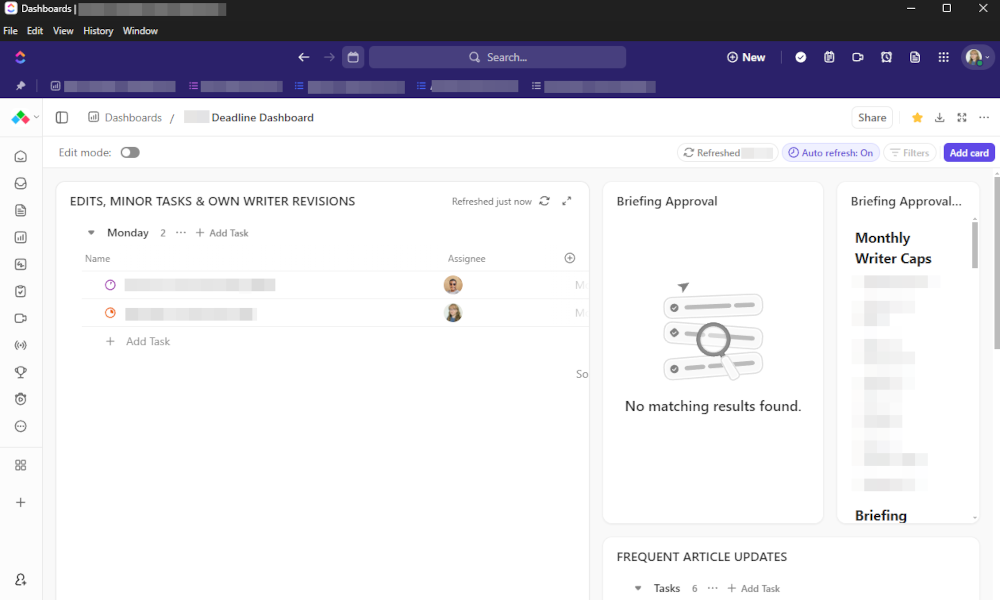
Task: Click the invite people icon at sidebar bottom
Action: coord(20,580)
